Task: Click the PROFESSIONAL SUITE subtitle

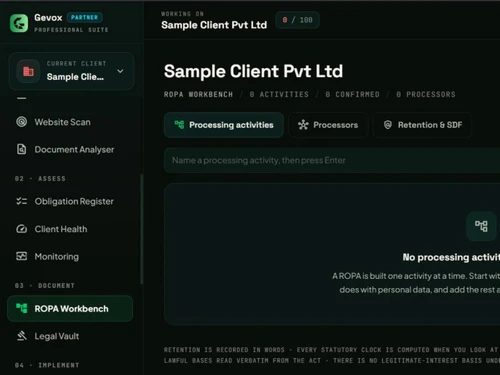Action: [x=71, y=30]
